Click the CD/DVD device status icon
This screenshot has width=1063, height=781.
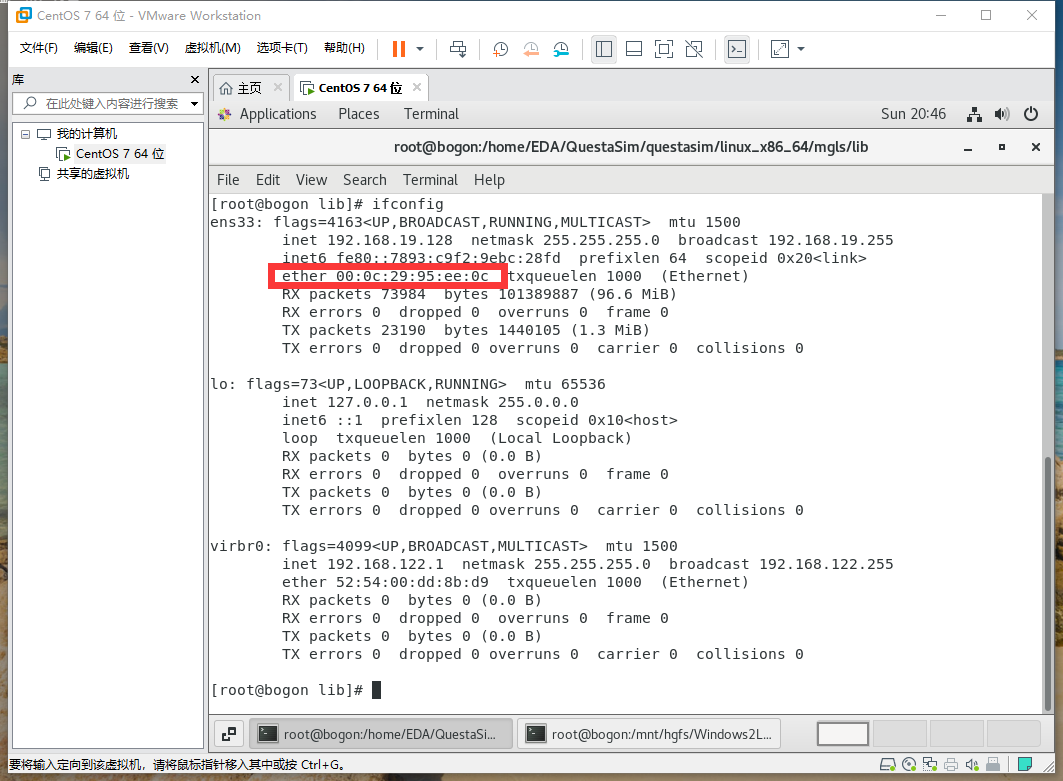coord(909,765)
